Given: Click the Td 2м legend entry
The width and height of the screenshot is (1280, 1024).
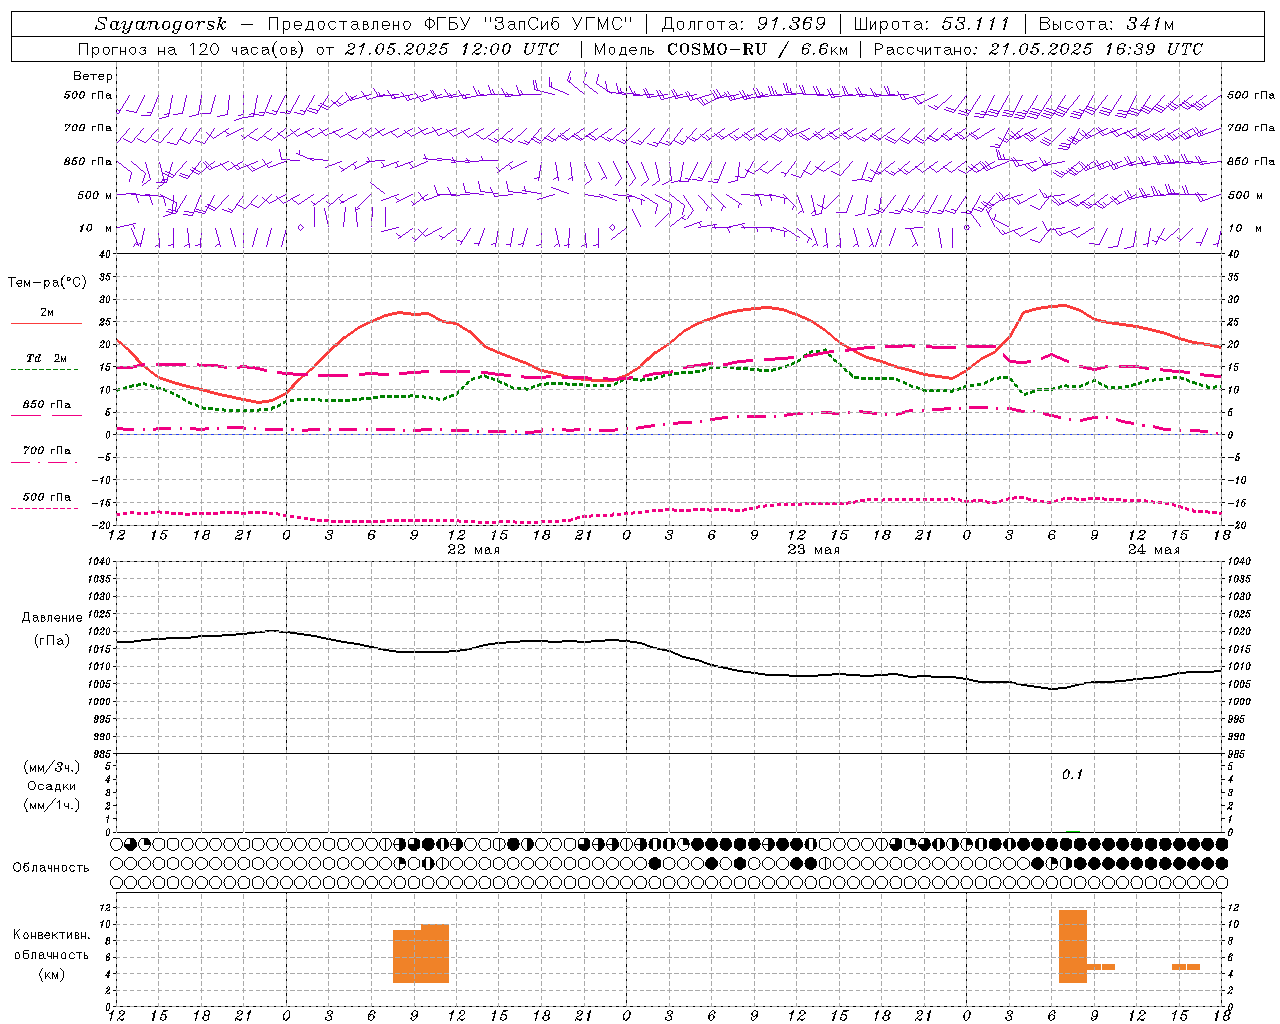Looking at the screenshot, I should (46, 358).
